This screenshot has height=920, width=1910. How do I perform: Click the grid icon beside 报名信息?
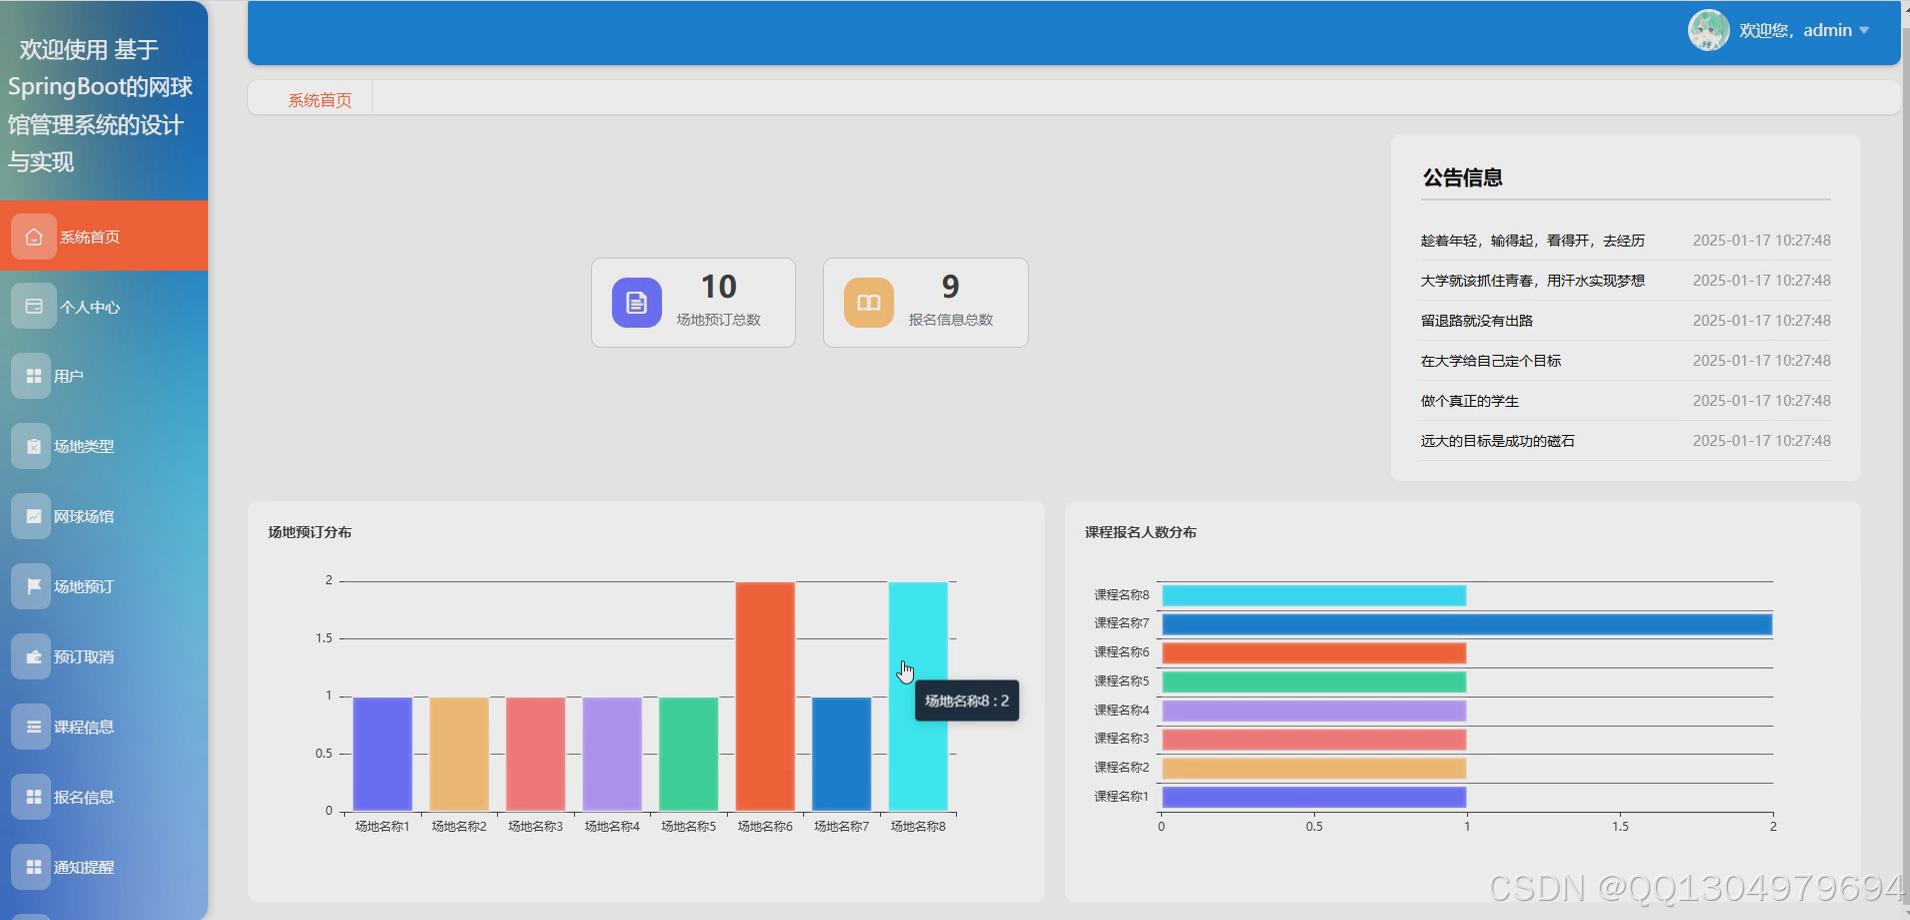33,796
